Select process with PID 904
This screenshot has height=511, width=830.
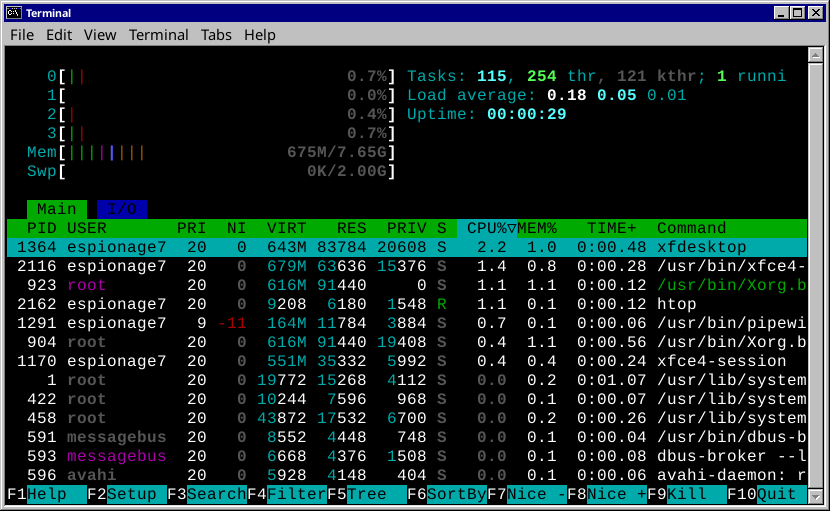click(407, 342)
